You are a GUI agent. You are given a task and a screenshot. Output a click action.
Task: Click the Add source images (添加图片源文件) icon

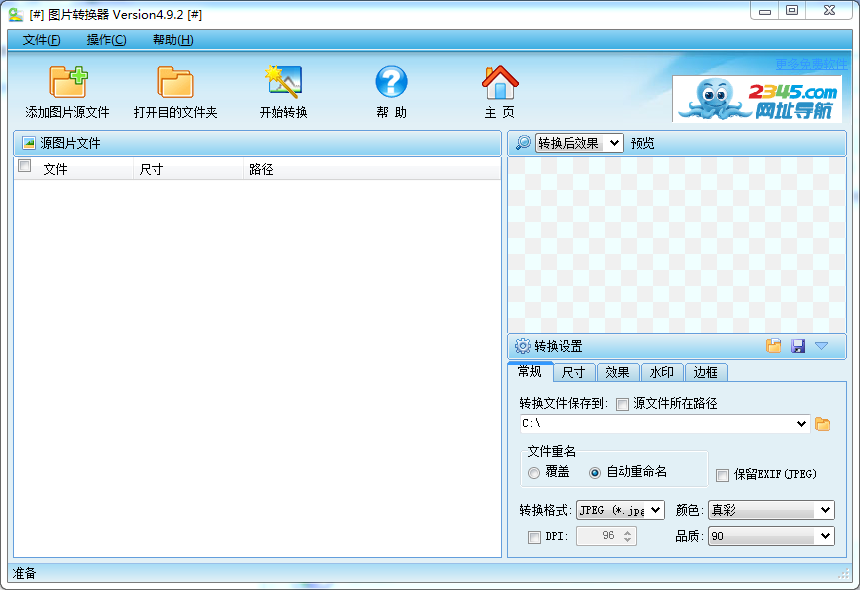coord(68,82)
